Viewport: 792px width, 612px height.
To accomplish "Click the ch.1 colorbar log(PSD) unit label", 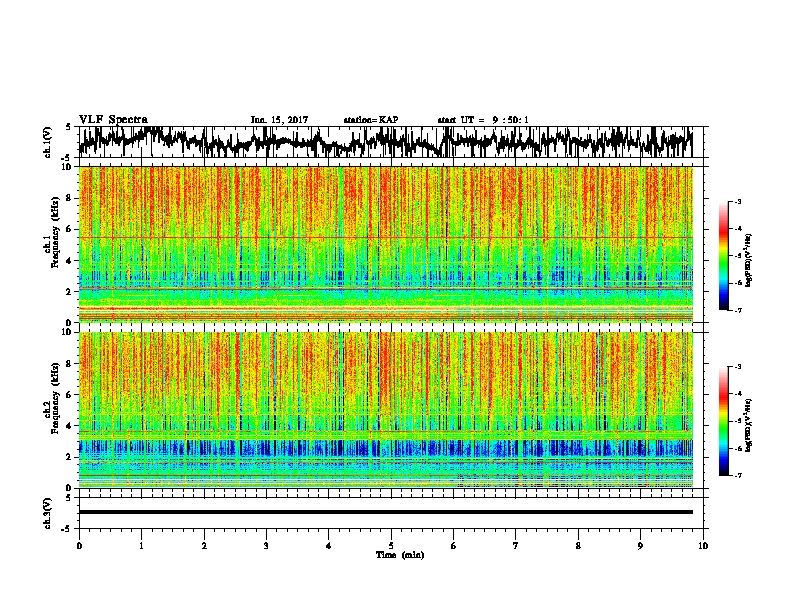I will point(749,261).
